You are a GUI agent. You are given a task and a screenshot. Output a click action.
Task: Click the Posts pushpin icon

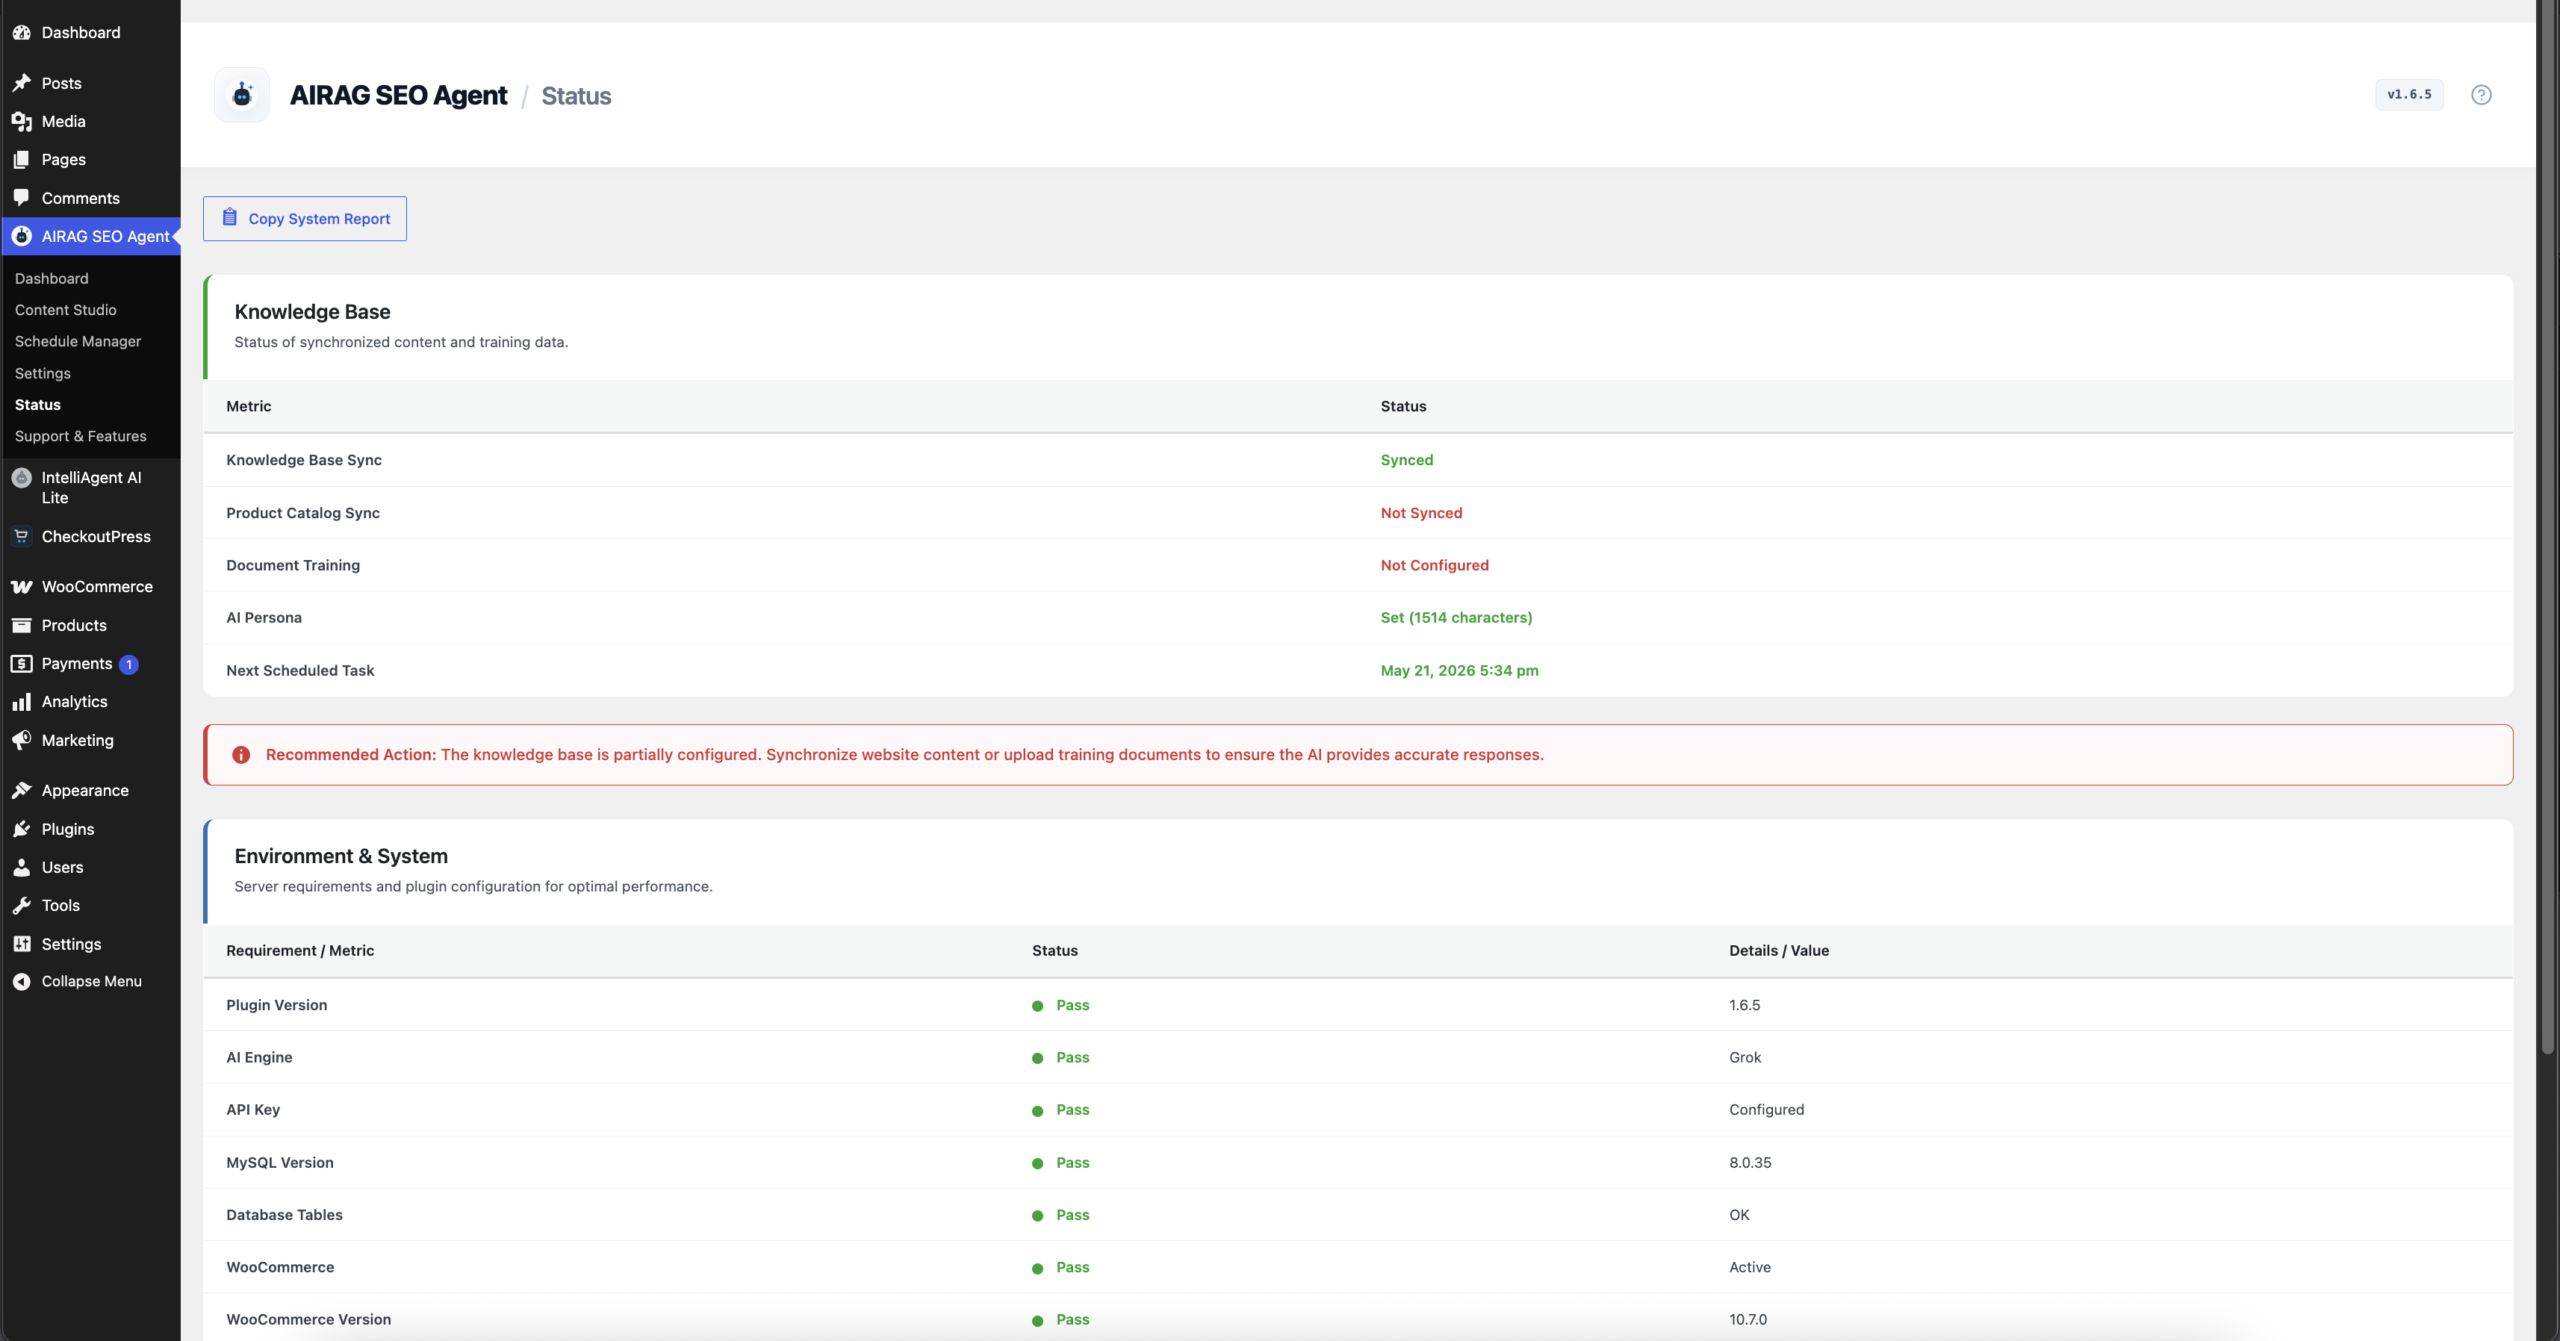coord(21,83)
